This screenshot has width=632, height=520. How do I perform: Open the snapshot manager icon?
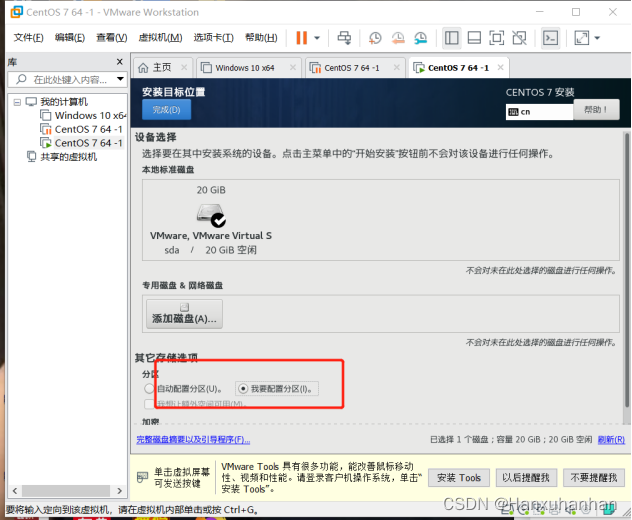pos(420,38)
